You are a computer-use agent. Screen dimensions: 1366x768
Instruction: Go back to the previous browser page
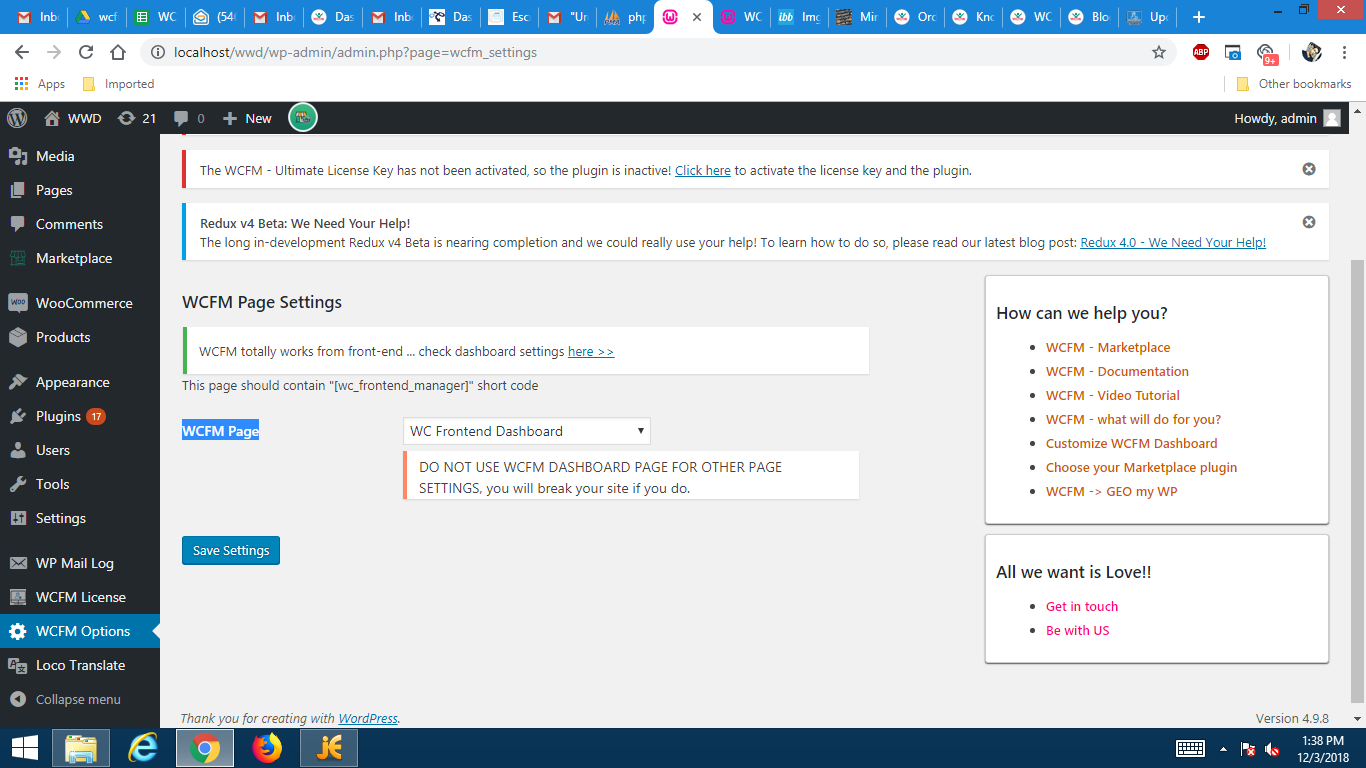pyautogui.click(x=22, y=52)
